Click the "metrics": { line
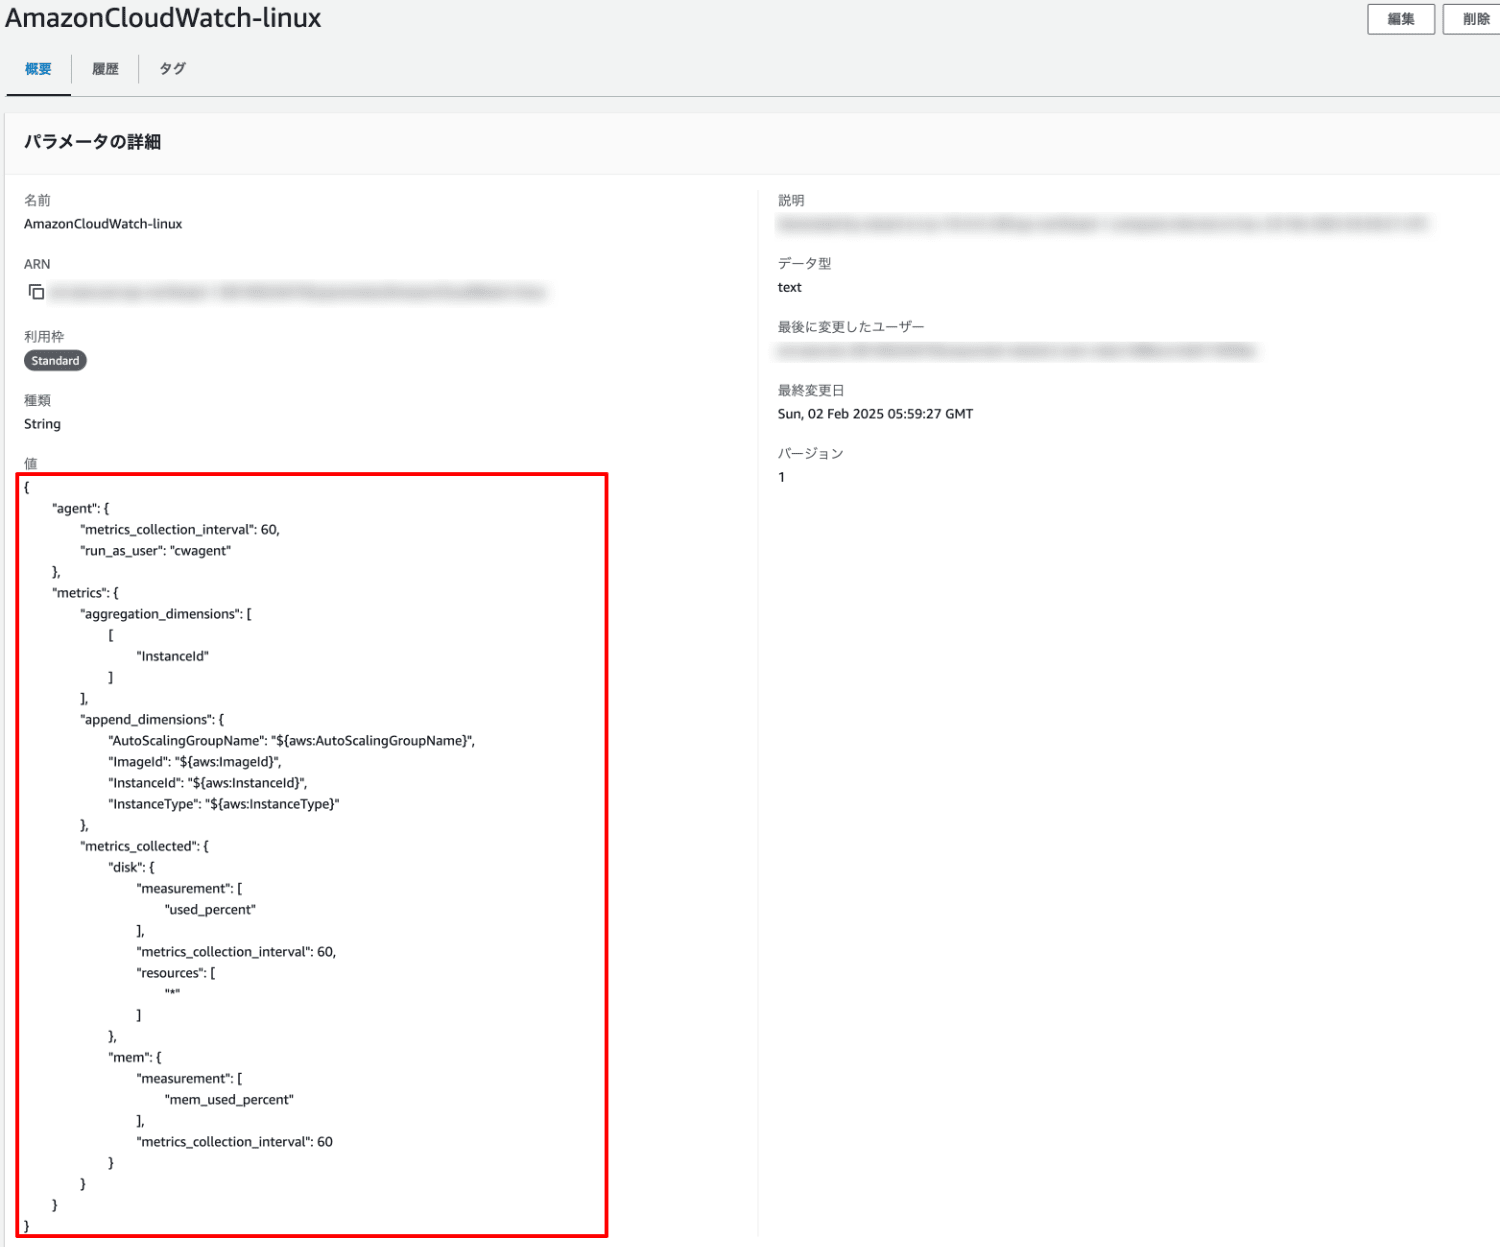 pyautogui.click(x=85, y=593)
